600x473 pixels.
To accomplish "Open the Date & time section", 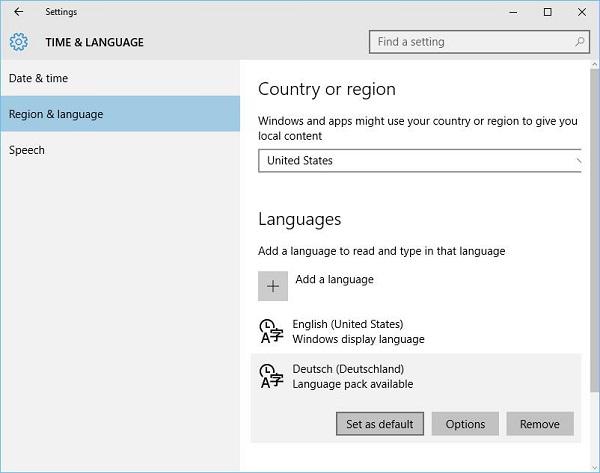I will tap(120, 78).
